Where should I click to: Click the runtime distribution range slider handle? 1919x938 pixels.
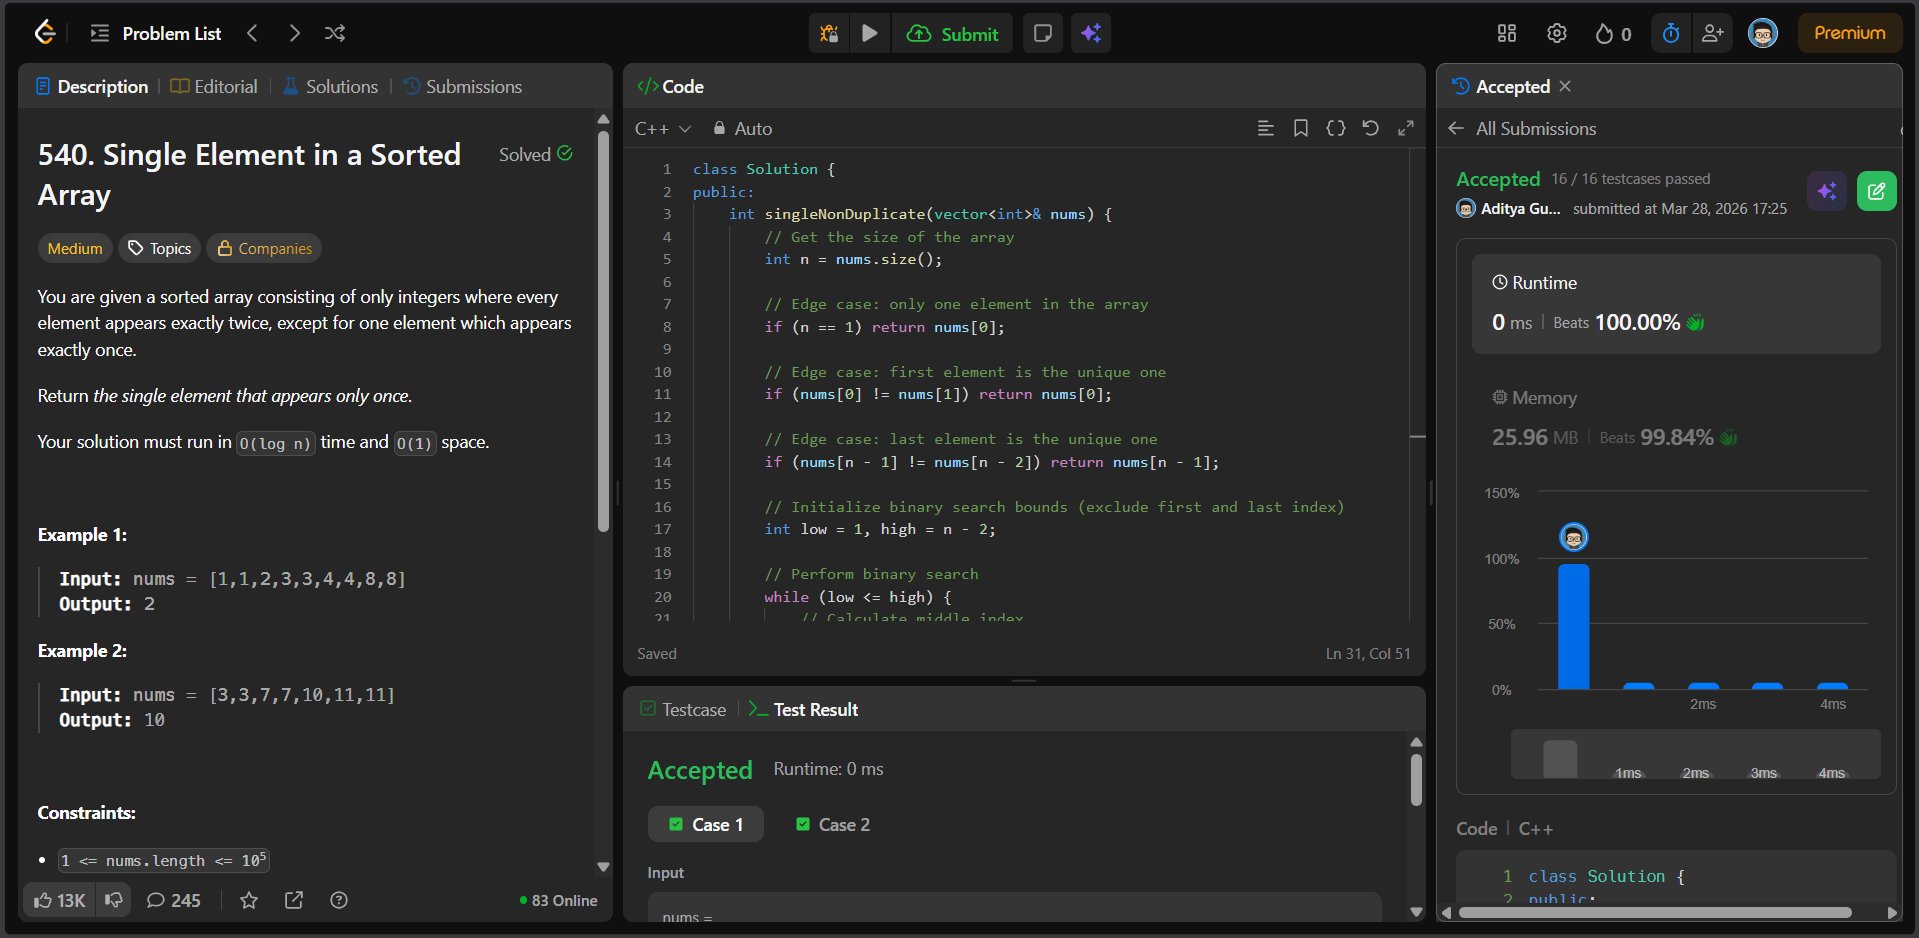(1559, 759)
